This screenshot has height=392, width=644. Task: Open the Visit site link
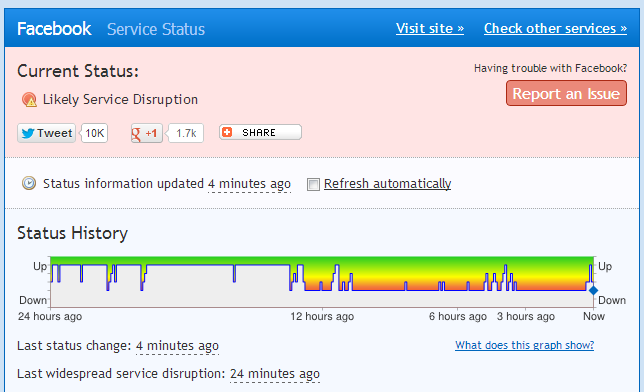pos(430,28)
